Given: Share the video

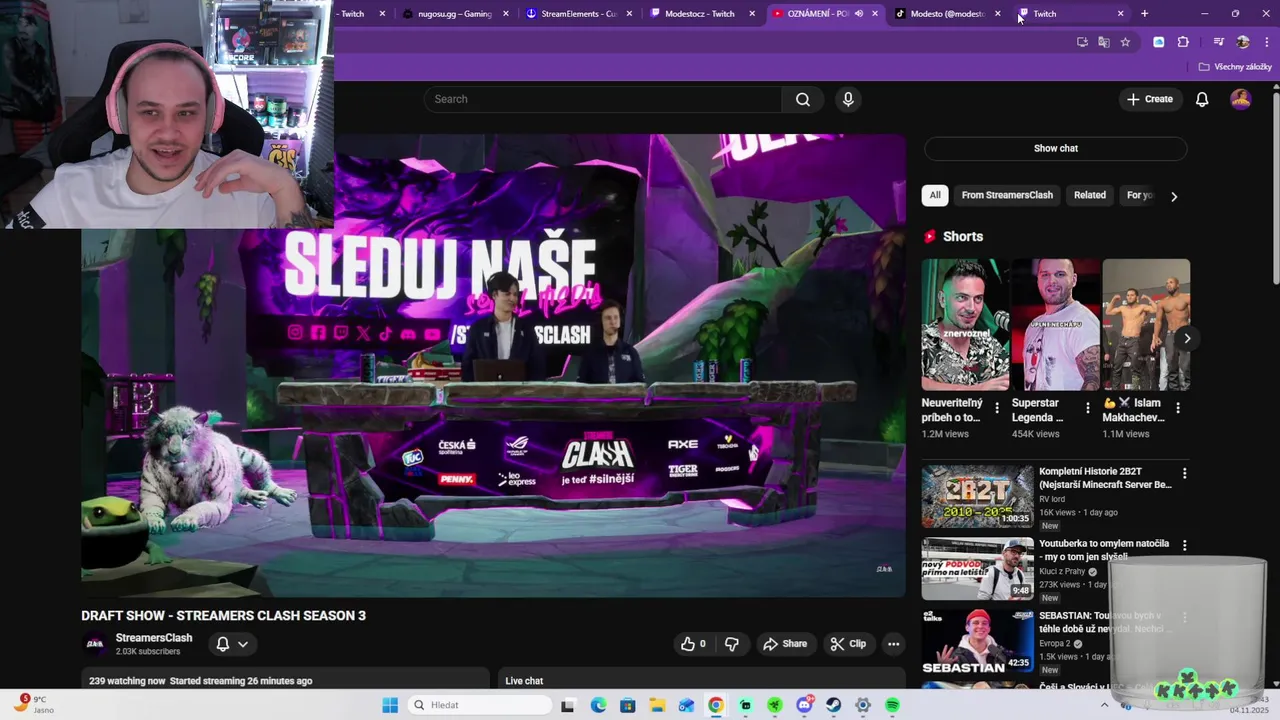Looking at the screenshot, I should click(x=785, y=644).
